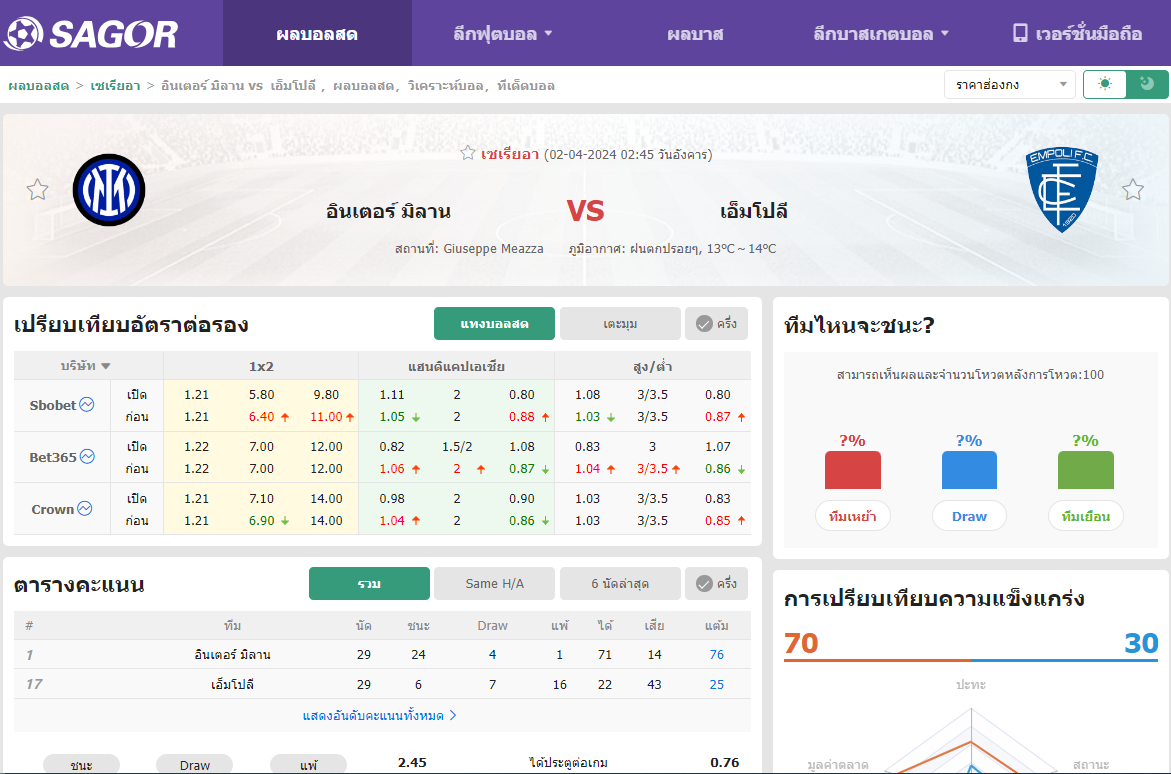Click the 1x2 column header
The height and width of the screenshot is (774, 1171).
(261, 366)
